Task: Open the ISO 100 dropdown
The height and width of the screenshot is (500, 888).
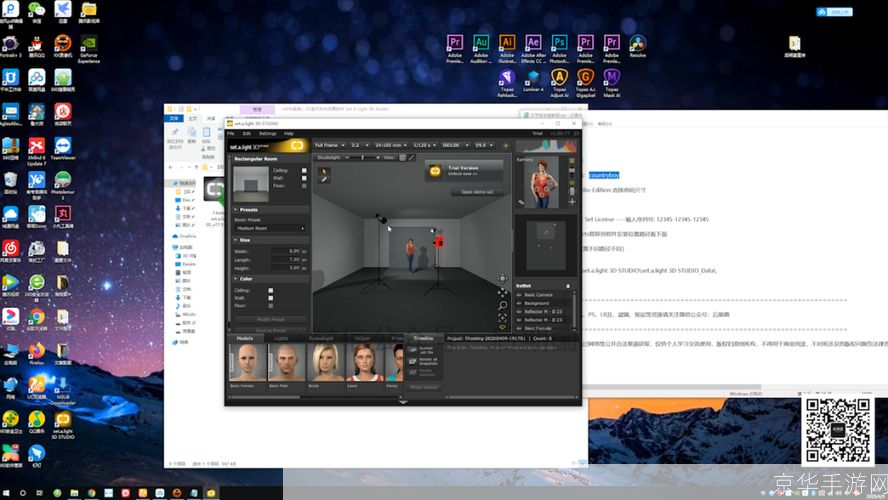Action: coord(455,146)
